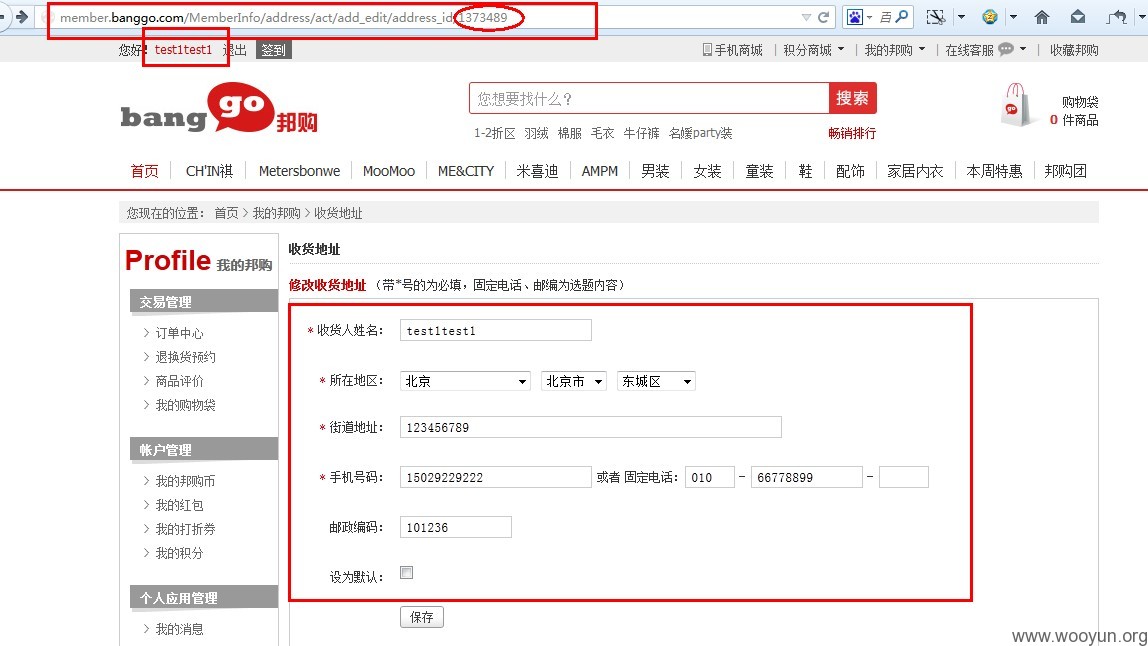Click the Baidu paw search engine icon

[x=854, y=17]
